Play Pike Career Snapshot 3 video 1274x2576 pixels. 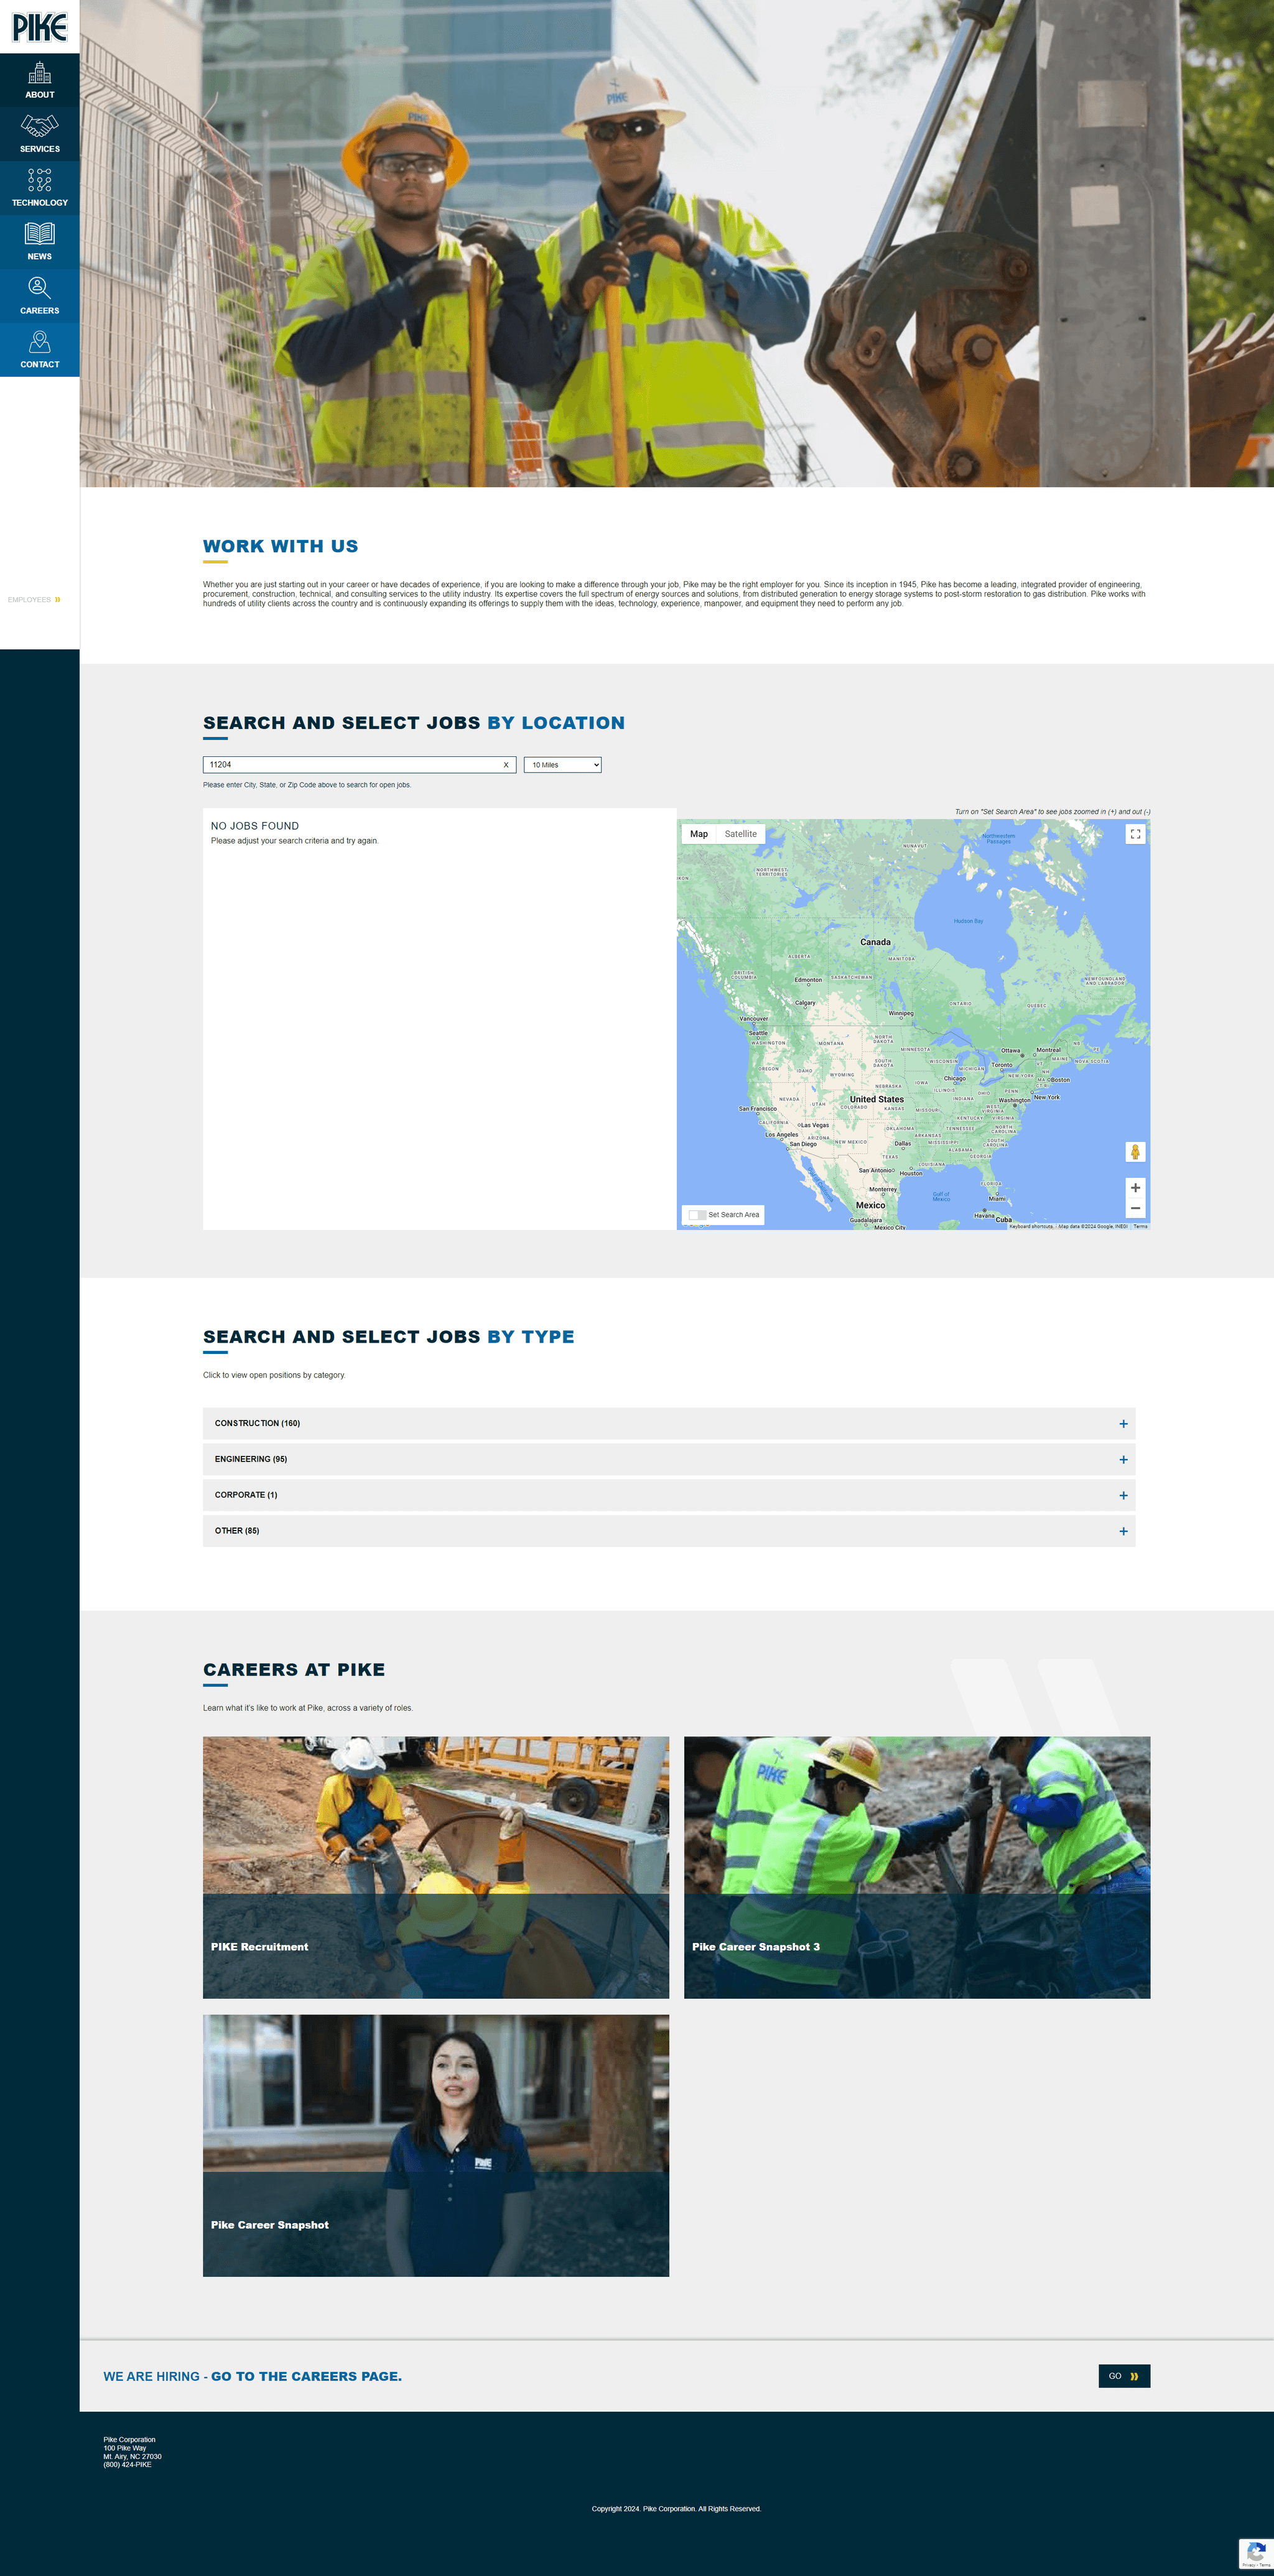point(917,1867)
